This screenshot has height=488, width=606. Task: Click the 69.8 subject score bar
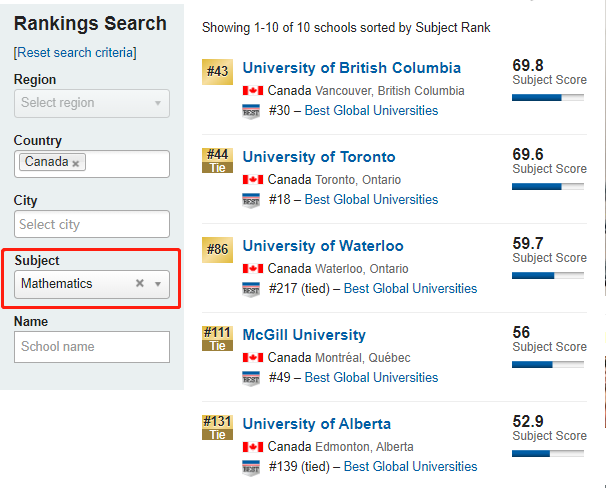(x=549, y=98)
